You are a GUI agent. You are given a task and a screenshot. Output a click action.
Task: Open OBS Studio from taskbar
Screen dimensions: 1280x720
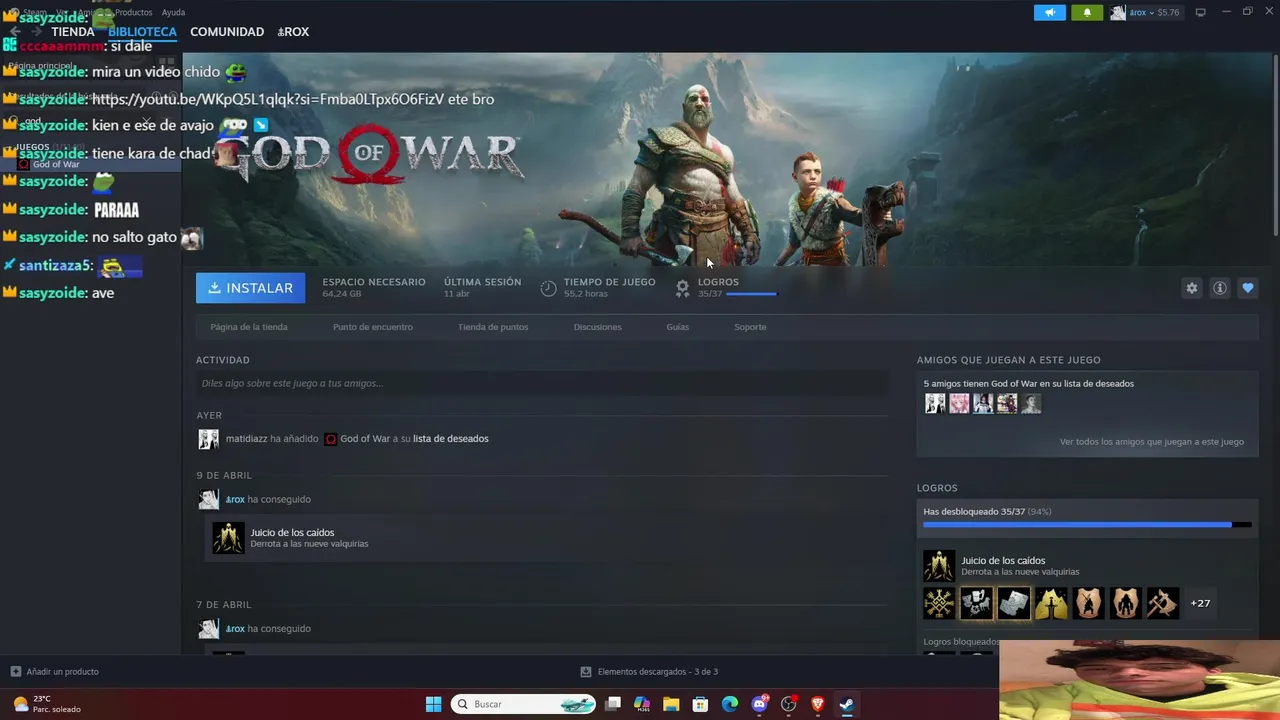tap(788, 704)
